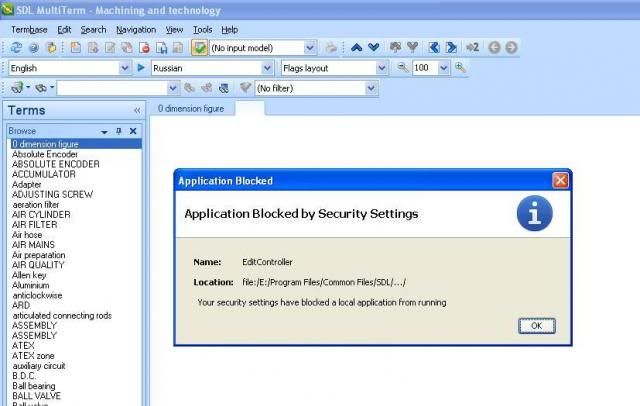640x406 pixels.
Task: Select 'AIR QUALITY' term
Action: click(x=38, y=265)
